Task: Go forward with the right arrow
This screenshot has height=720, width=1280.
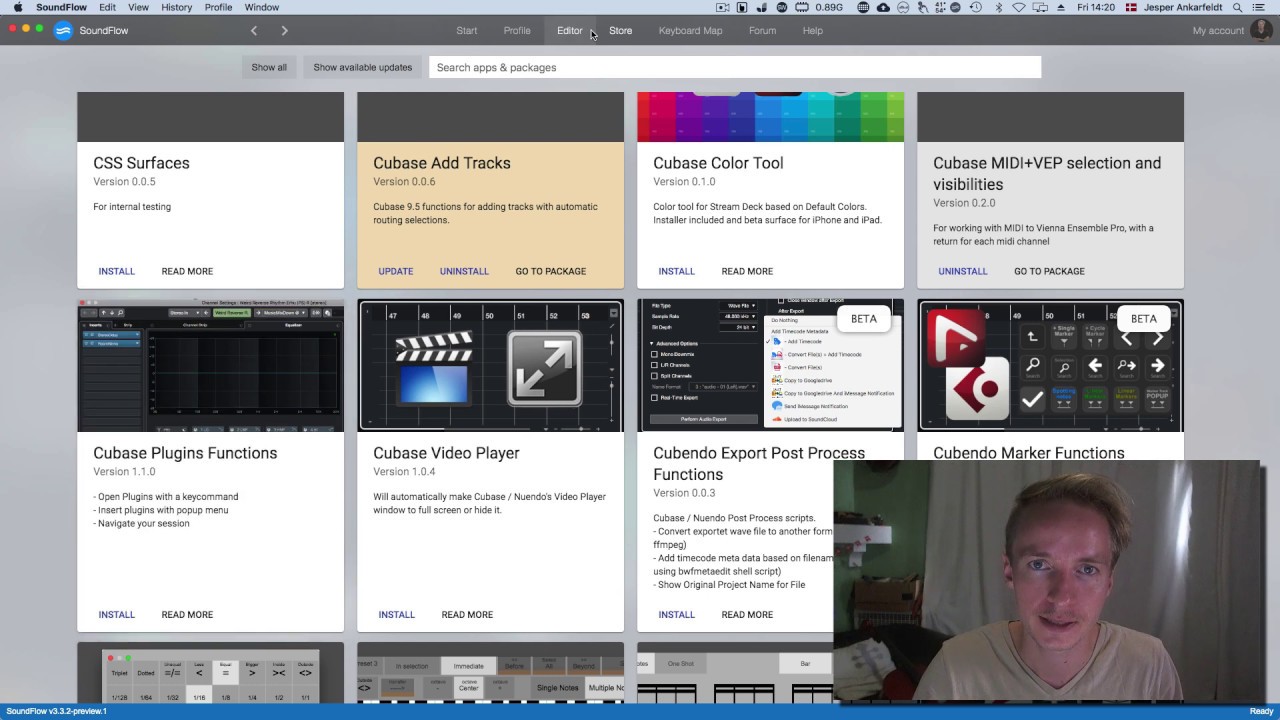Action: (284, 31)
